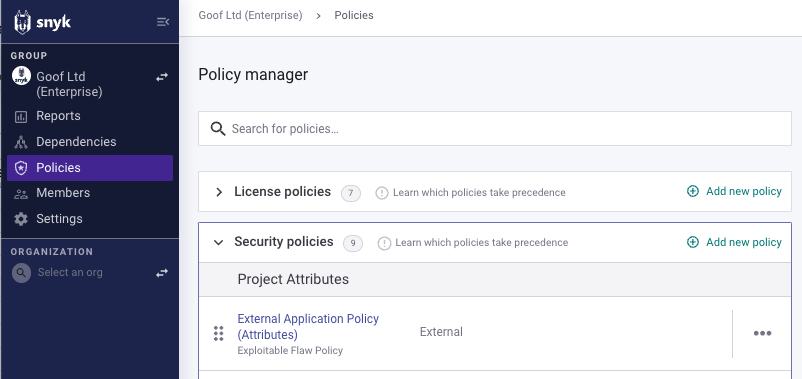The width and height of the screenshot is (802, 379).
Task: Click the search magnifier icon
Action: (218, 128)
